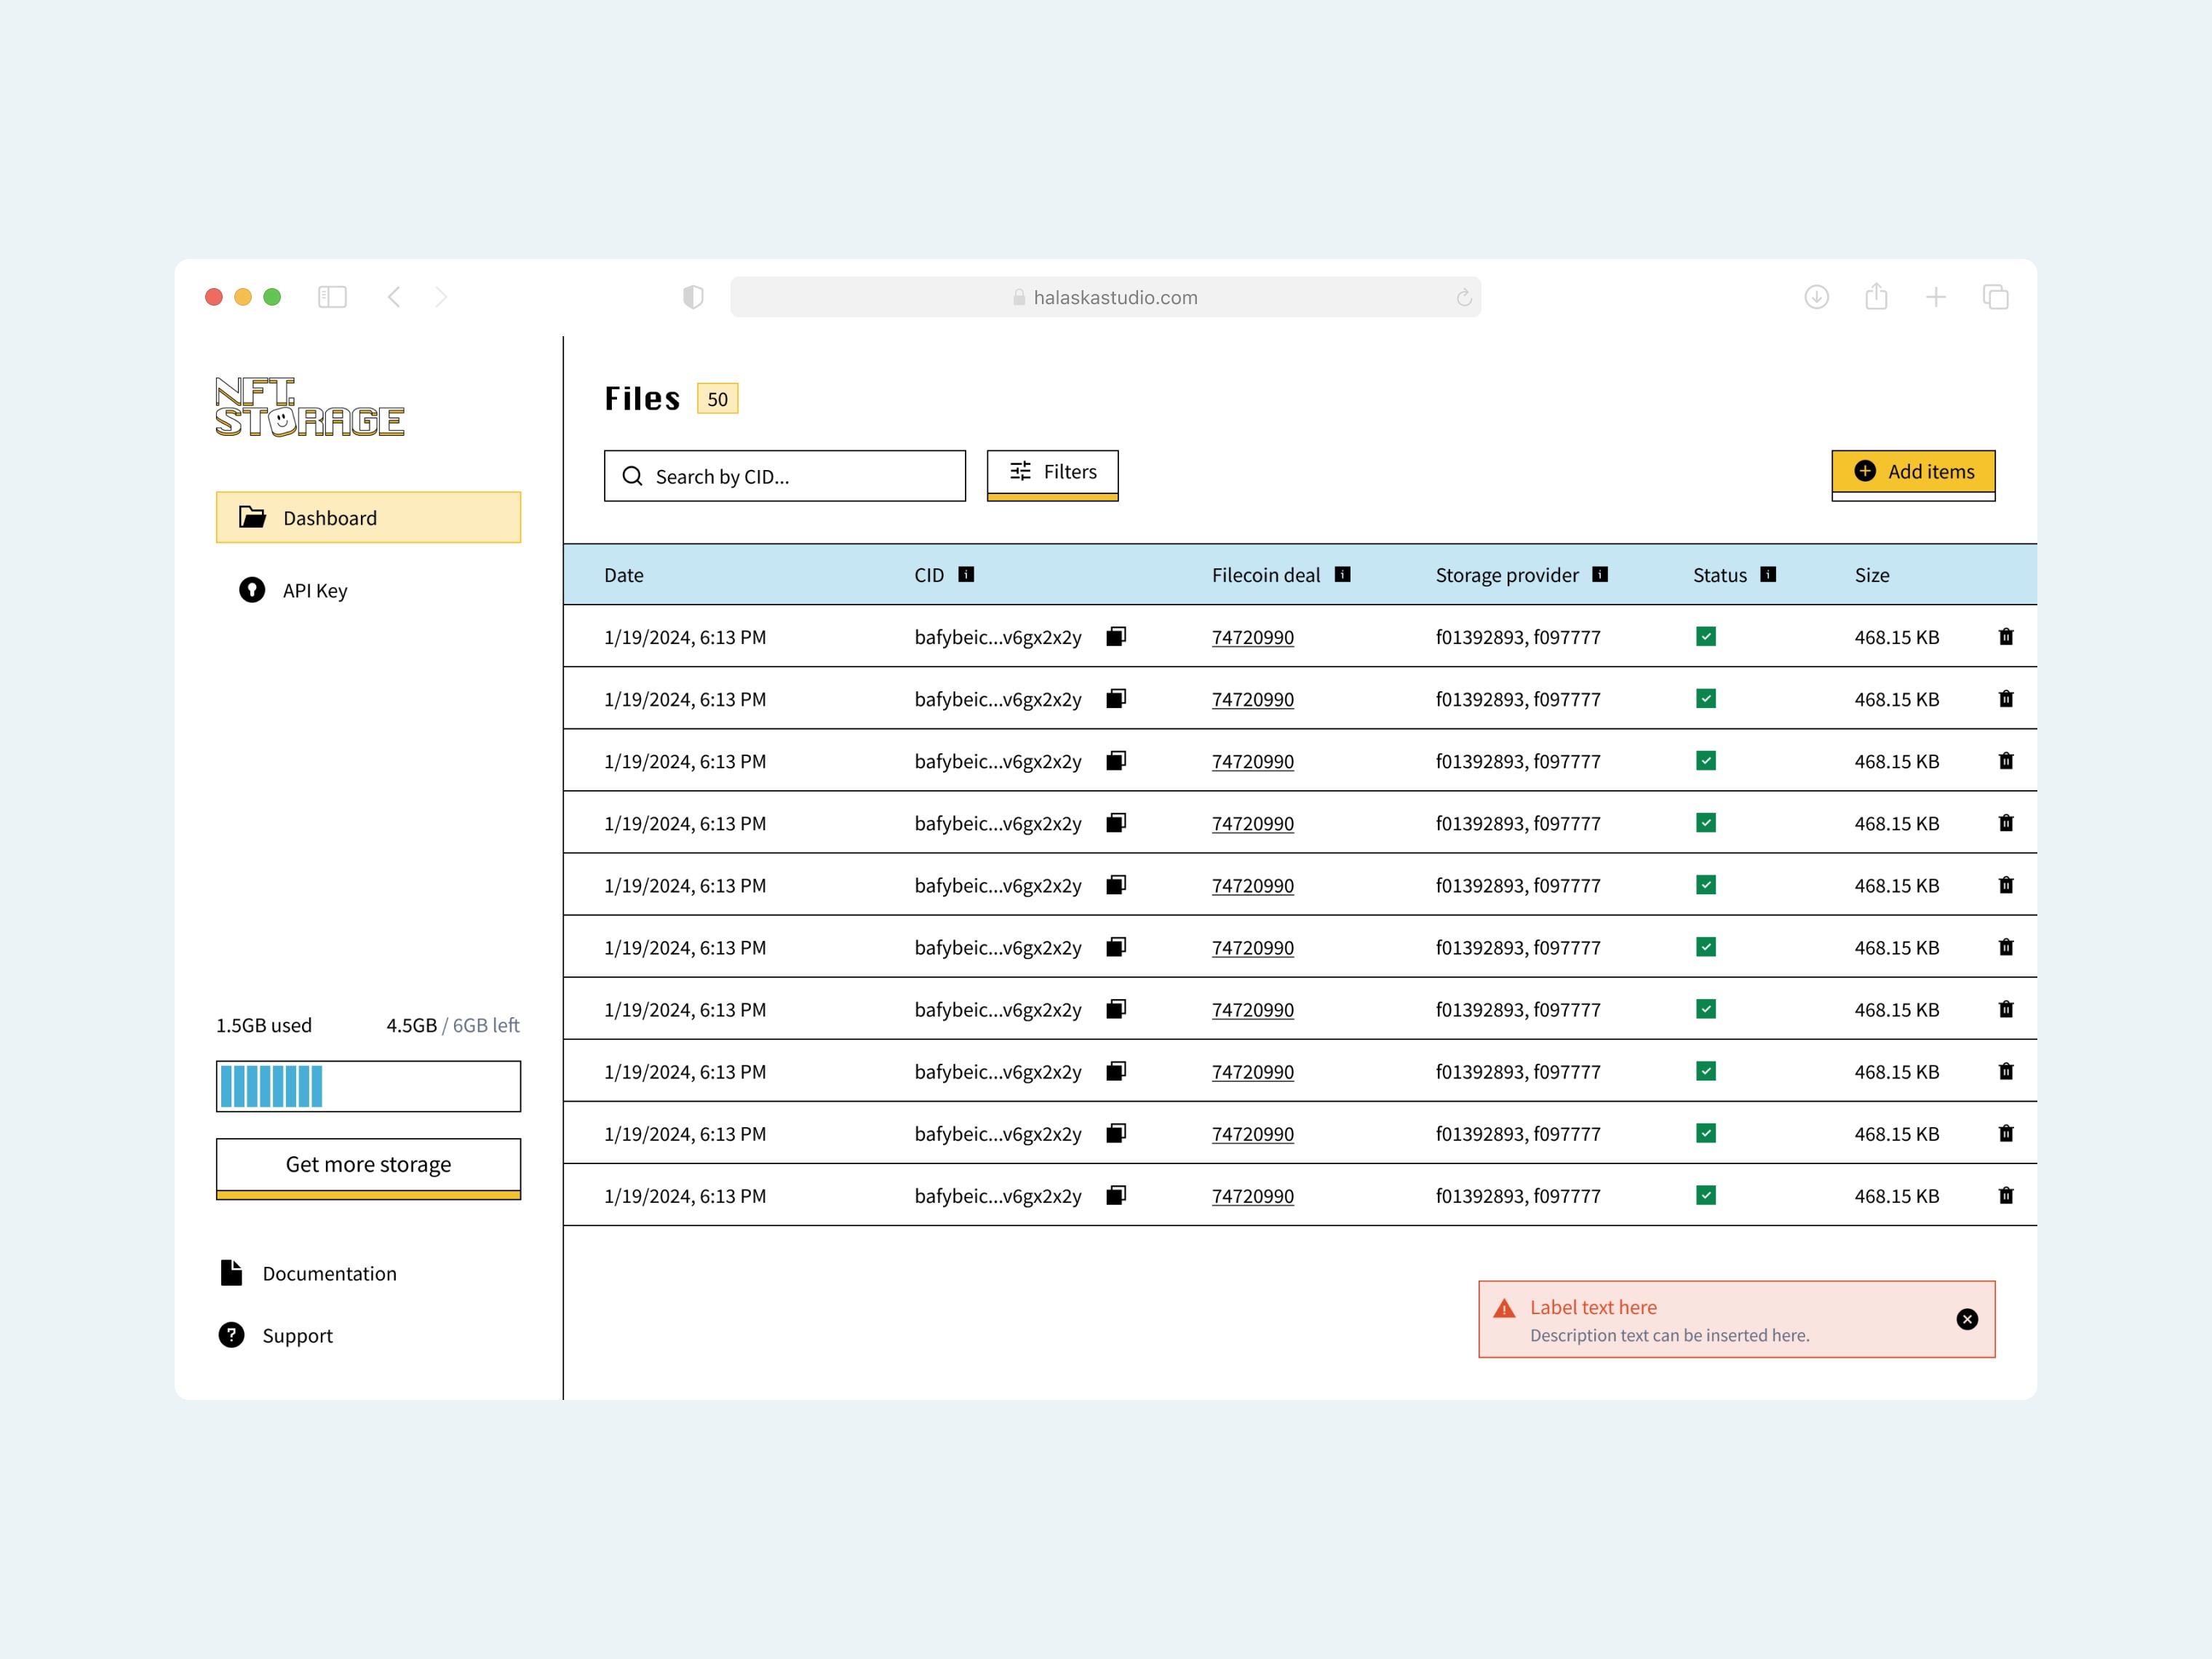Click the info icon next to CID header

[x=966, y=575]
